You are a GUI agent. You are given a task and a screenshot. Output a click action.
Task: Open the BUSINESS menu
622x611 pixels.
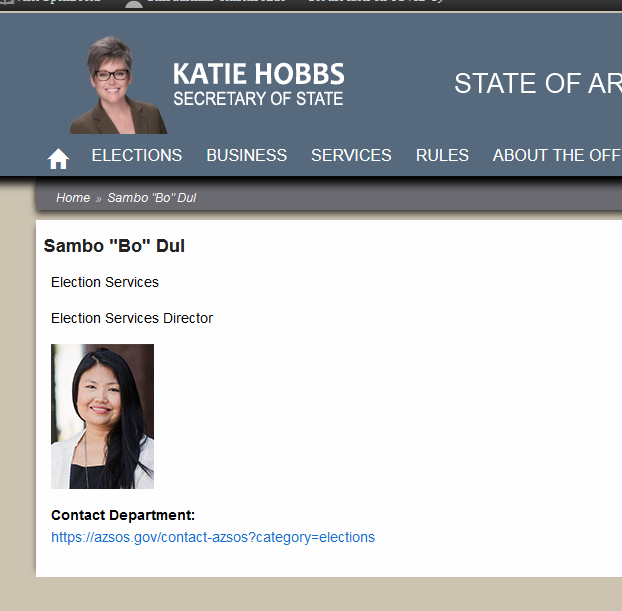[246, 155]
